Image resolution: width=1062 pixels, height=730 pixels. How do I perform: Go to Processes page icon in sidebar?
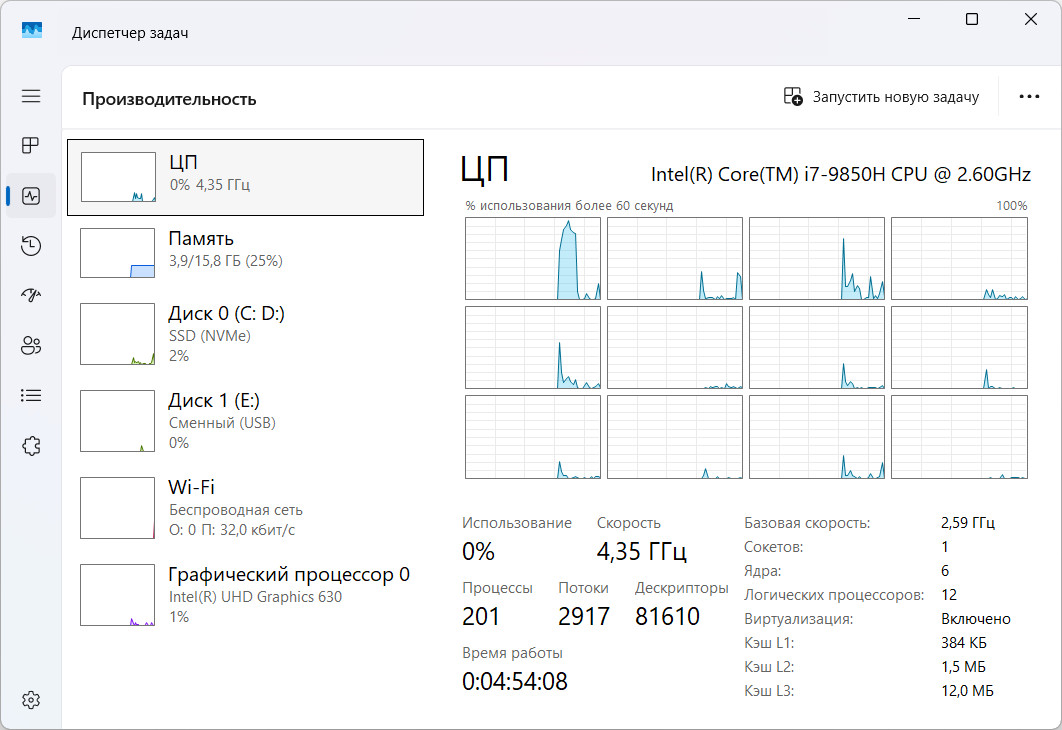pyautogui.click(x=31, y=146)
